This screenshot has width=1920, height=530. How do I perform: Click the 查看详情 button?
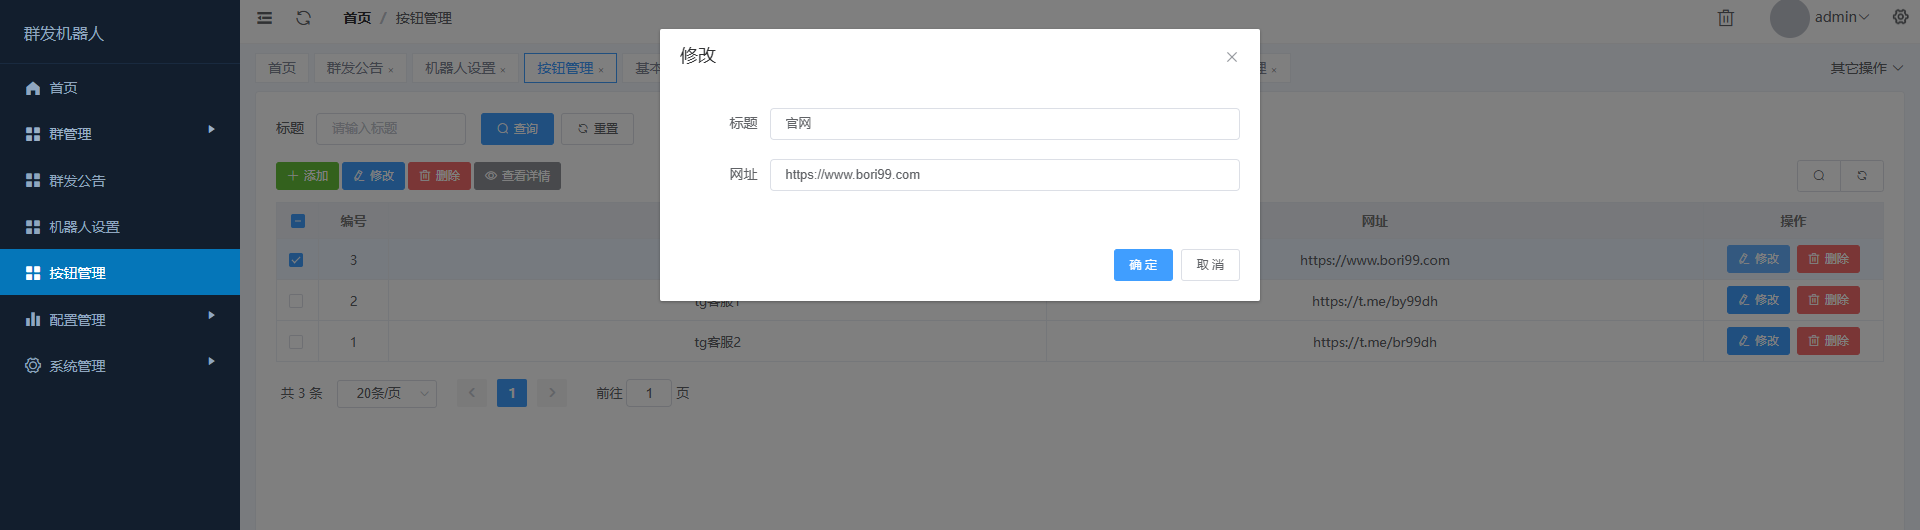[x=517, y=176]
